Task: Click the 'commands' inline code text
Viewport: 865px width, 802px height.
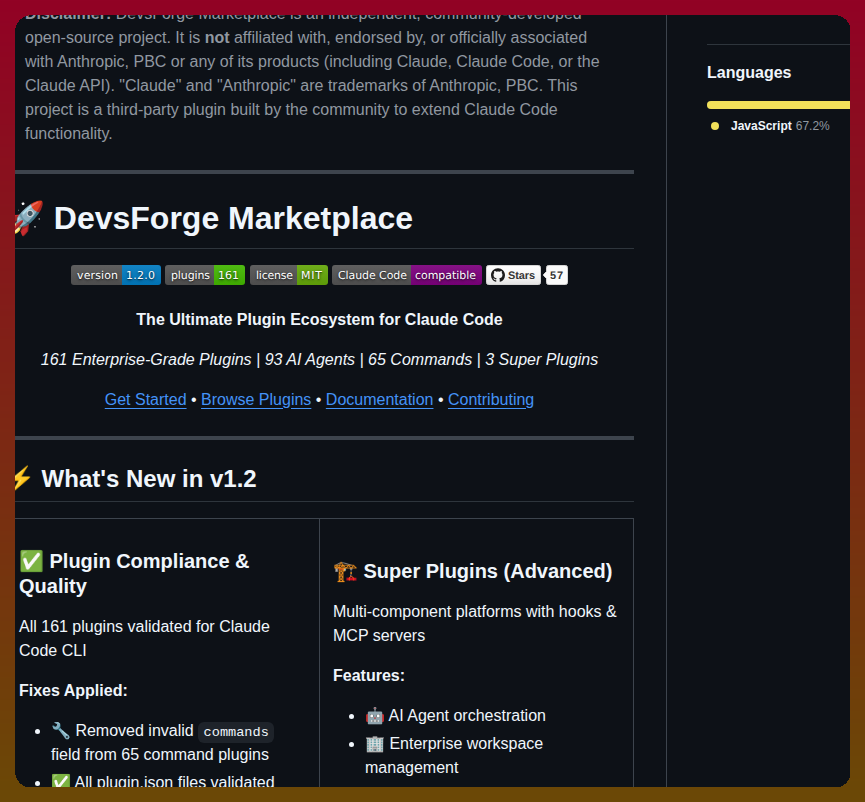Action: pyautogui.click(x=236, y=732)
